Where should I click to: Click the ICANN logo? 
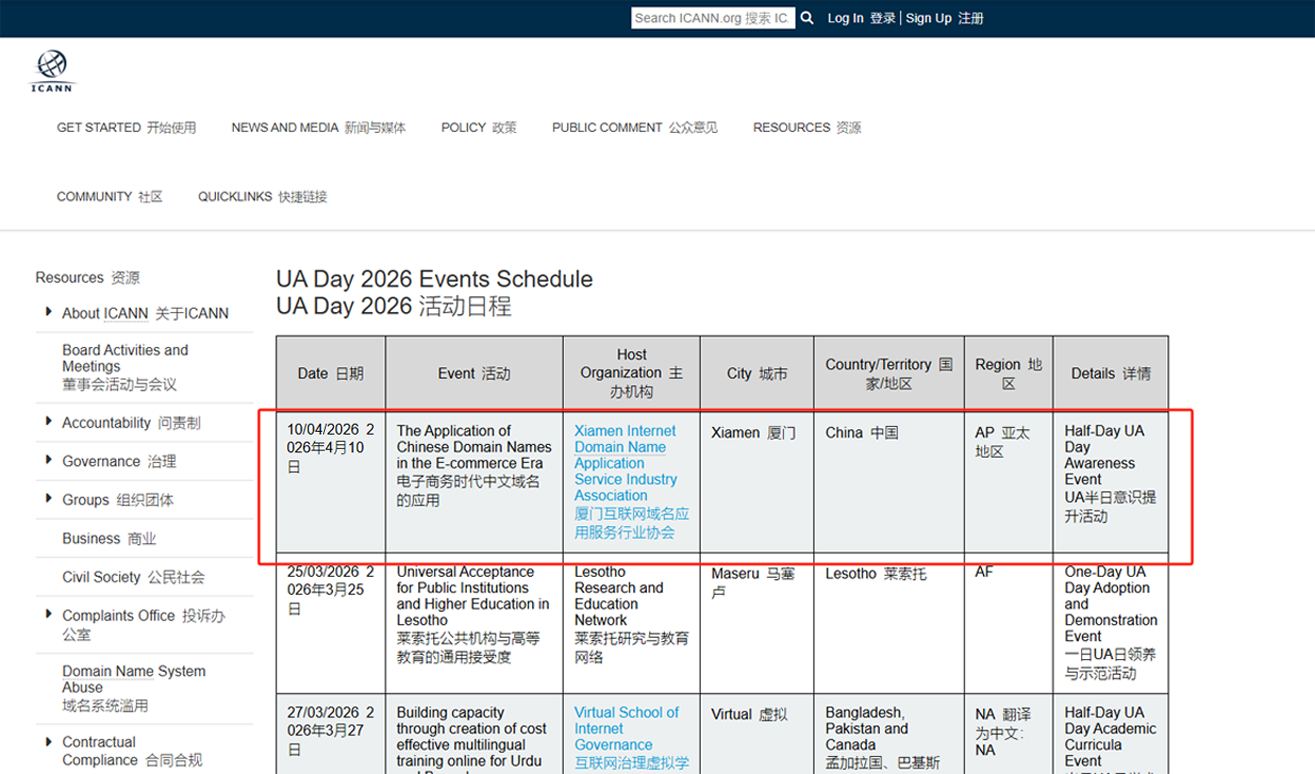[x=52, y=71]
